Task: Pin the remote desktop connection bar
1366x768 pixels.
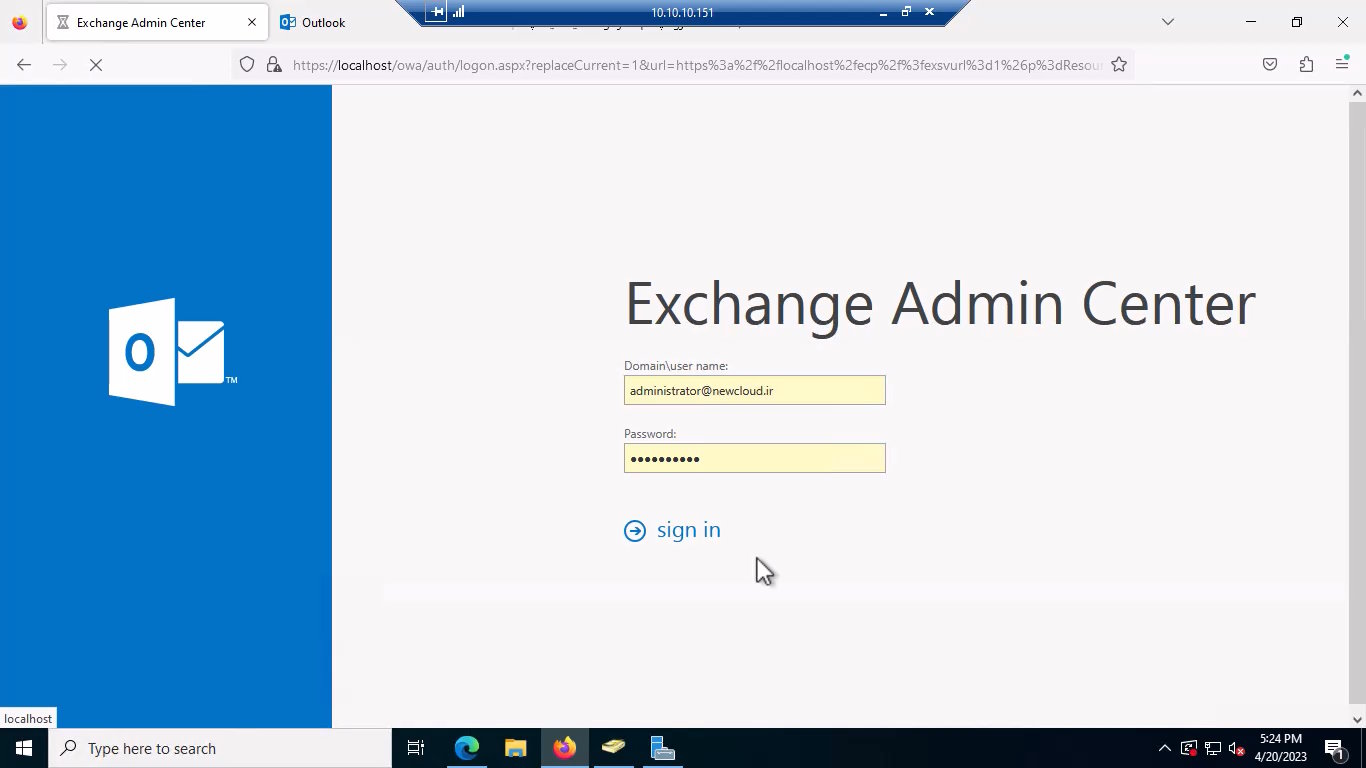Action: [x=437, y=12]
